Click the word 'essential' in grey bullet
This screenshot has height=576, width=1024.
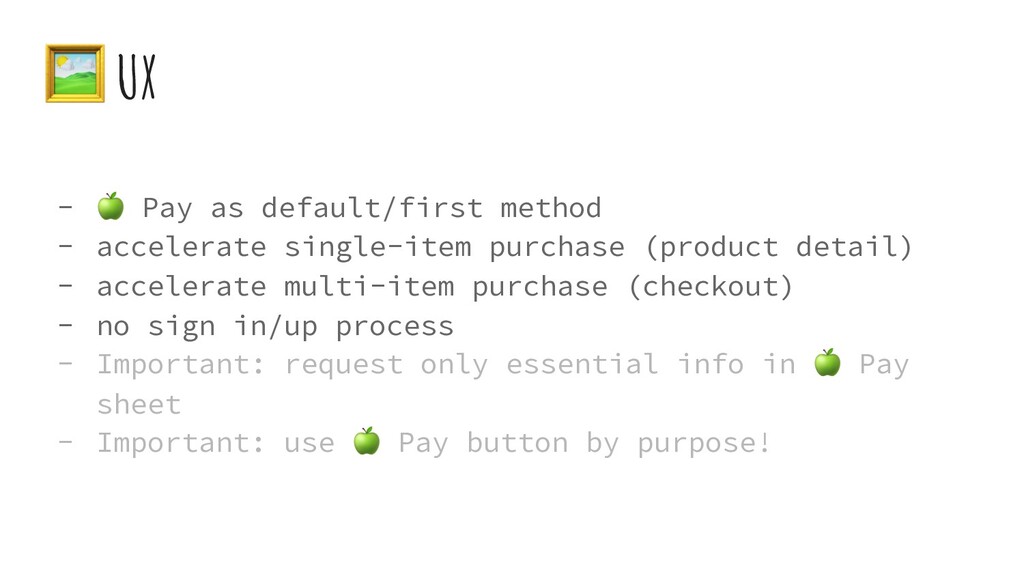pos(582,364)
